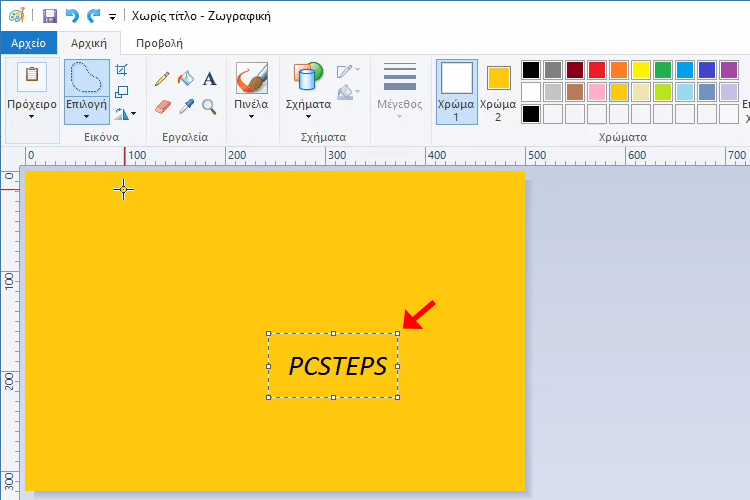Pick the blue-gray color swatch
The width and height of the screenshot is (750, 500).
point(707,92)
